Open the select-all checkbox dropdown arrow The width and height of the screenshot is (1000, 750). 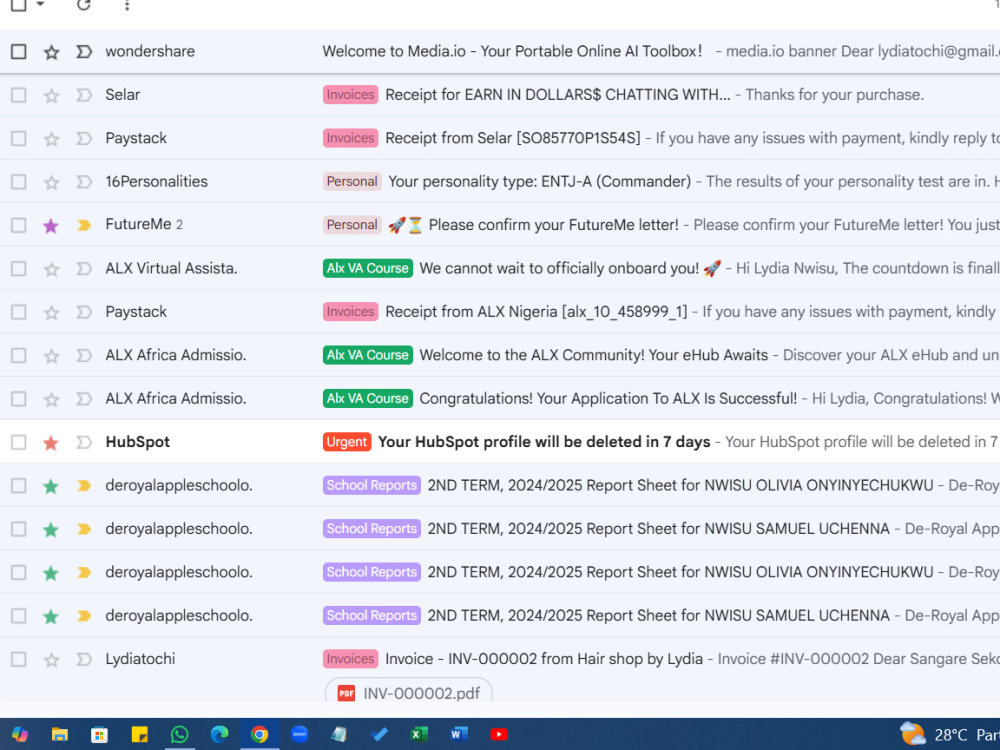coord(40,4)
